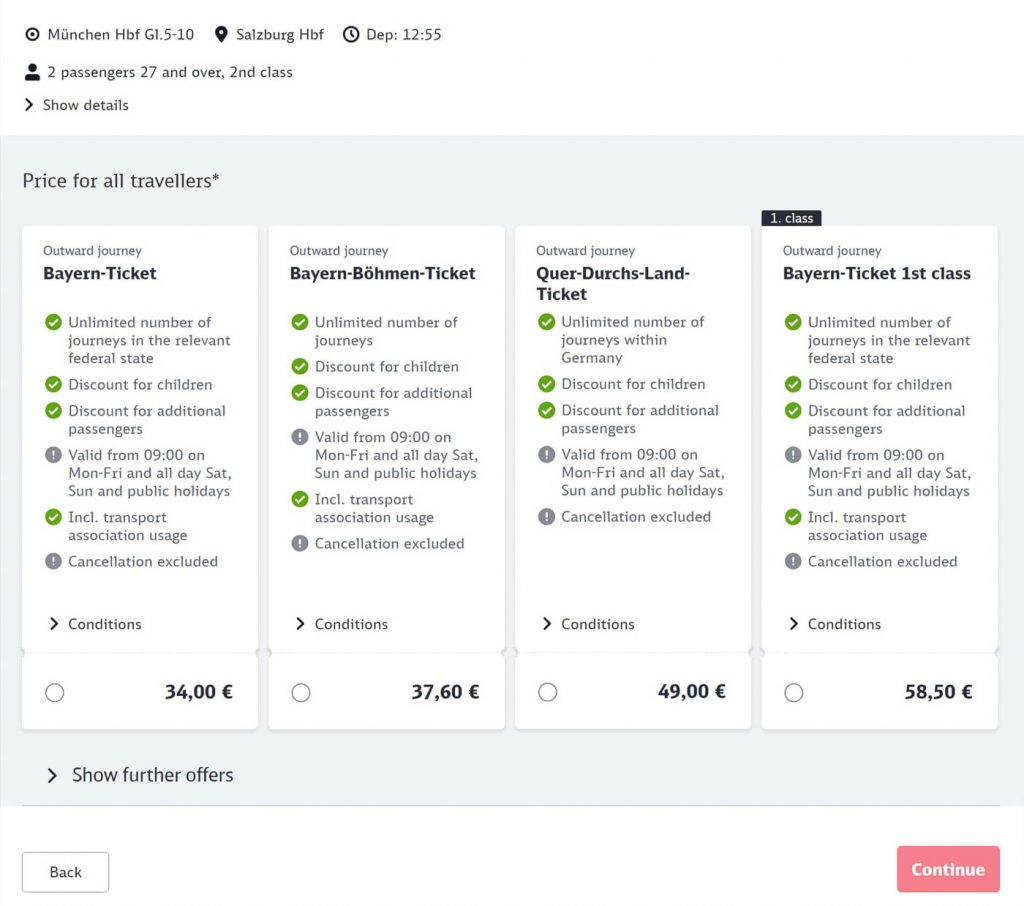This screenshot has width=1024, height=906.
Task: Expand Show details
Action: (x=76, y=105)
